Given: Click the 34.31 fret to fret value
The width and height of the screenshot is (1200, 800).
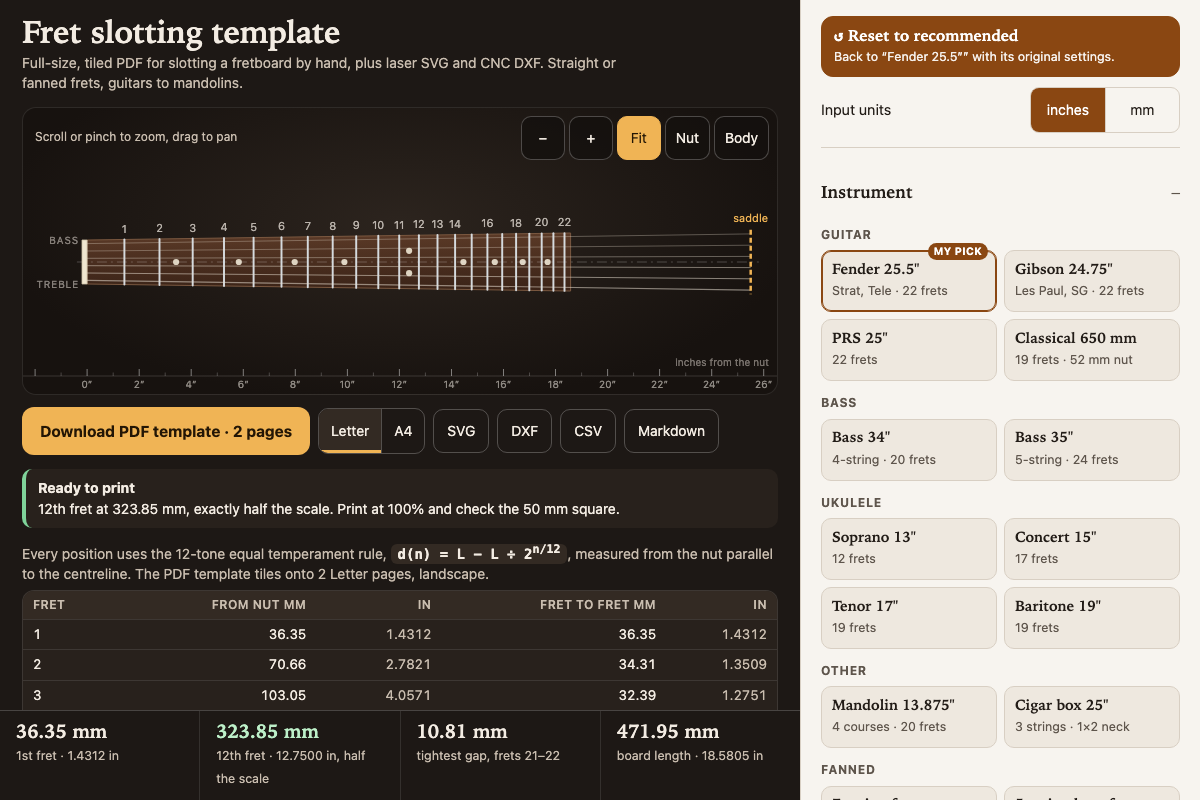Looking at the screenshot, I should [637, 664].
